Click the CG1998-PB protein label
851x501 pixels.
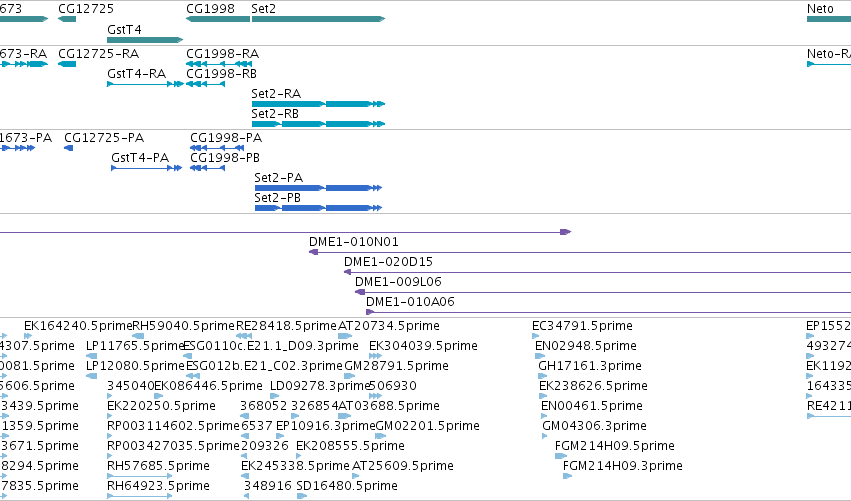225,158
